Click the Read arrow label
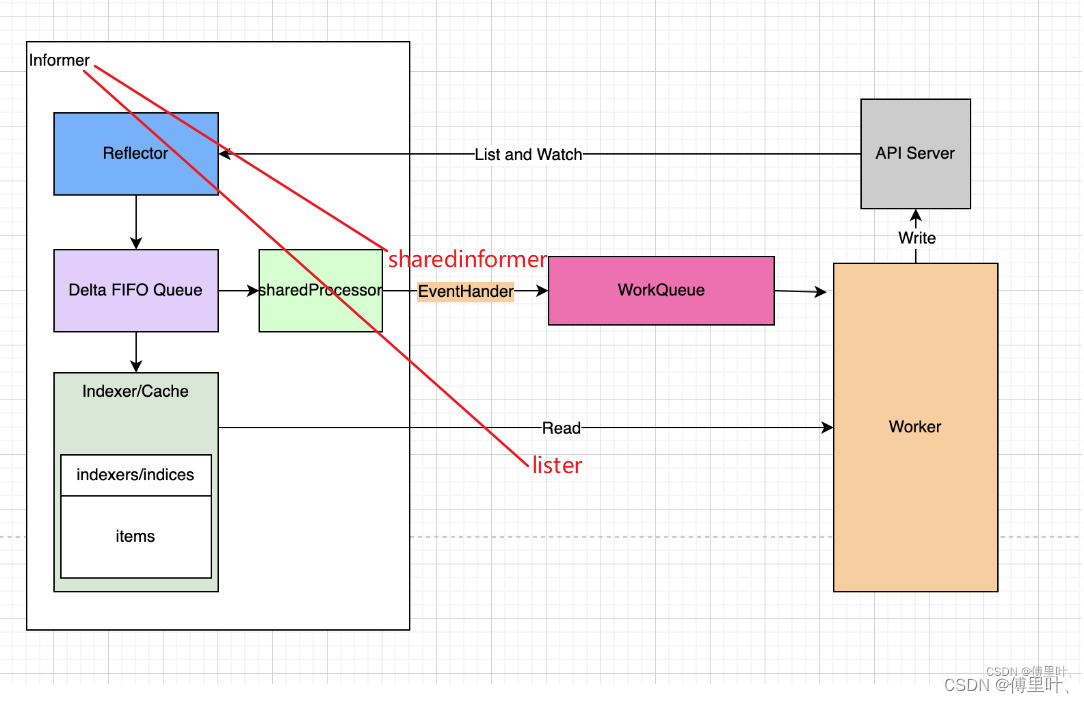This screenshot has height=703, width=1084. pyautogui.click(x=561, y=427)
